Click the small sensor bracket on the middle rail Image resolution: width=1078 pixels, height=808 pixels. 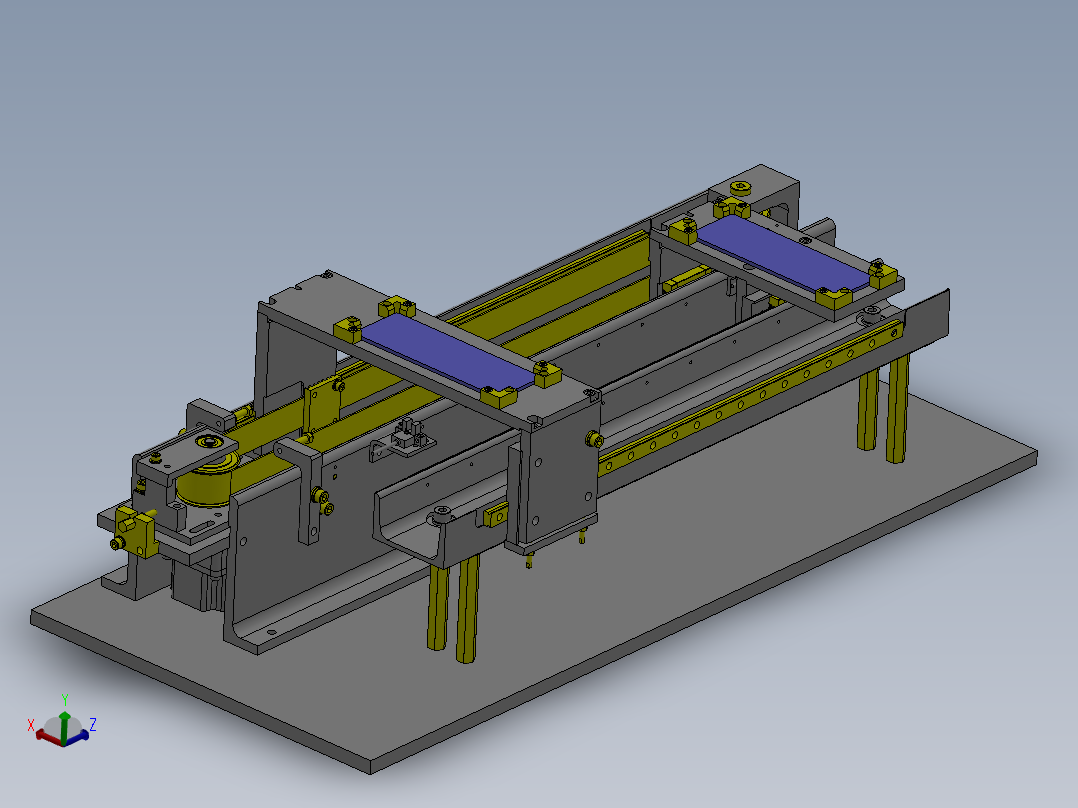click(x=404, y=440)
